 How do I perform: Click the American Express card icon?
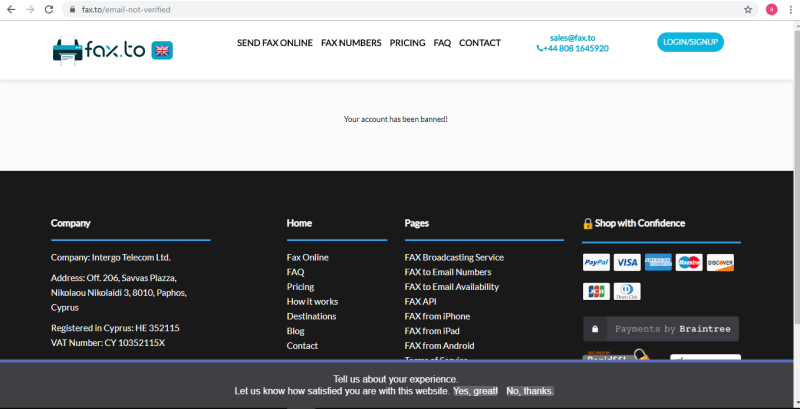pyautogui.click(x=658, y=263)
